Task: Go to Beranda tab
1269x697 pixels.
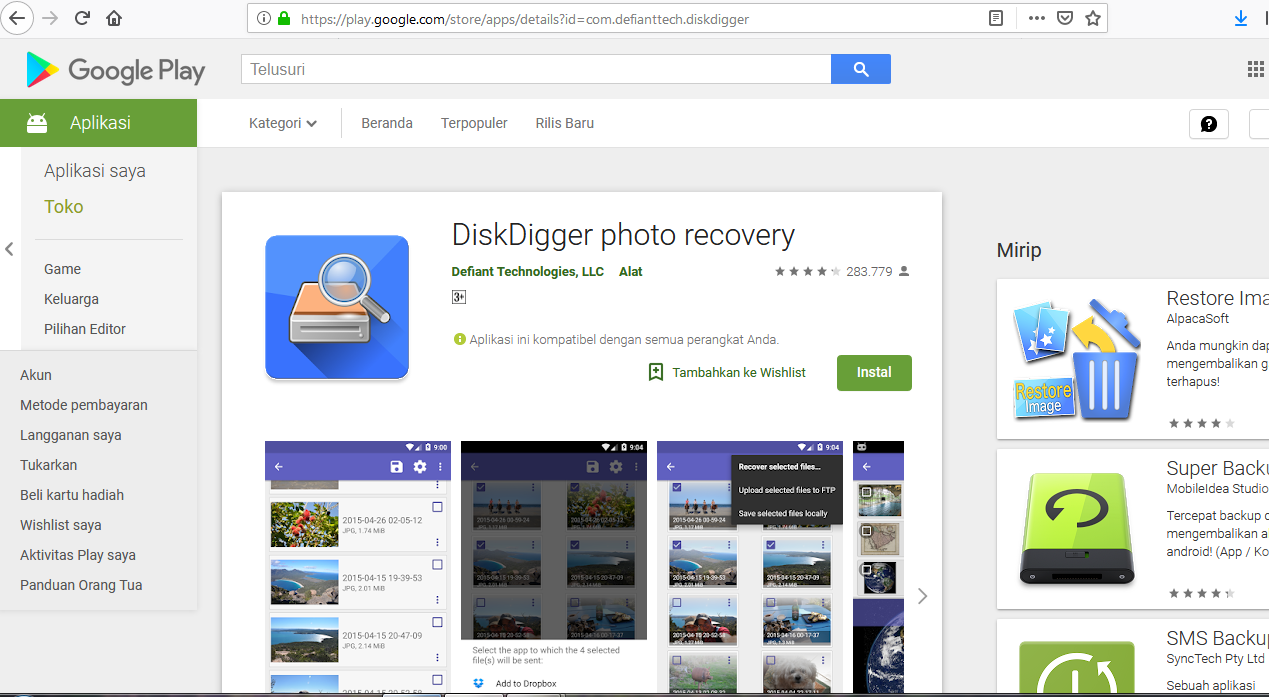Action: click(387, 123)
